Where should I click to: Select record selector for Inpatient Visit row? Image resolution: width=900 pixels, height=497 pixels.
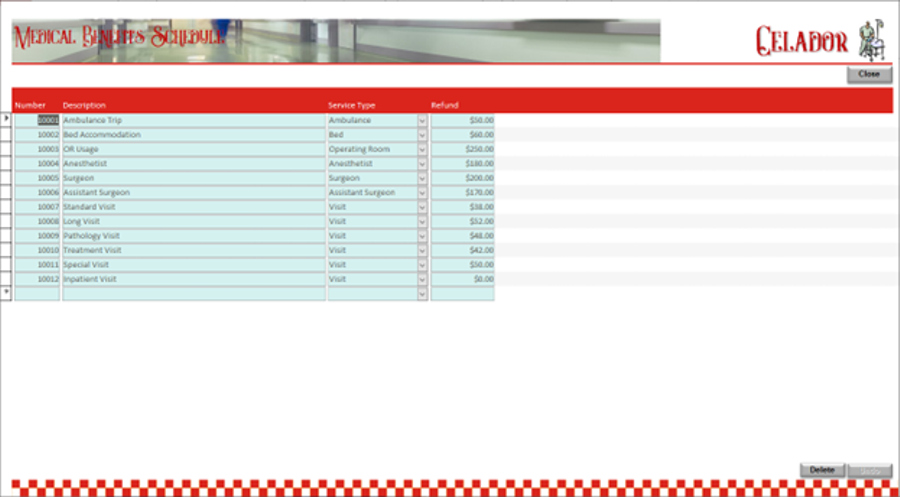tap(6, 279)
